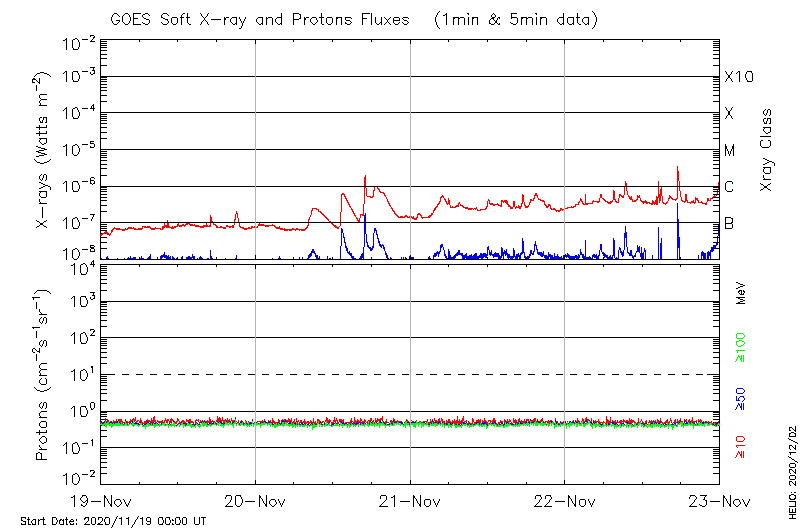Click the 20-Nov date label on the x-axis
The image size is (800, 530).
(255, 500)
